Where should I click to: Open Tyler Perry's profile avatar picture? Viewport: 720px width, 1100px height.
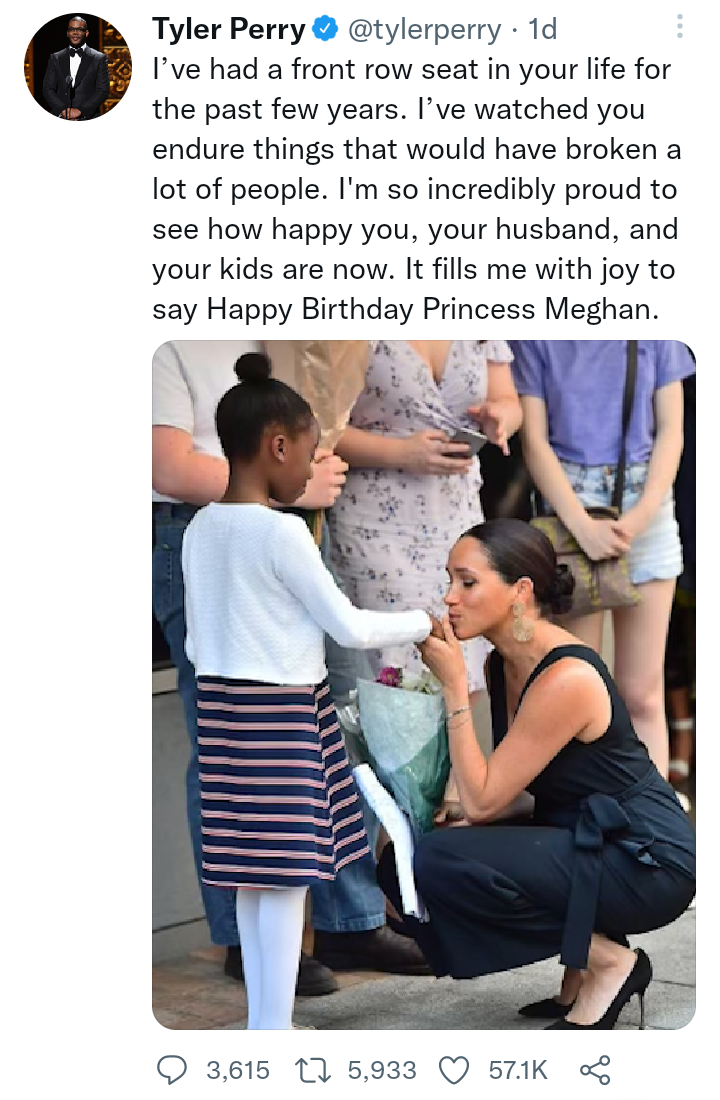tap(78, 68)
